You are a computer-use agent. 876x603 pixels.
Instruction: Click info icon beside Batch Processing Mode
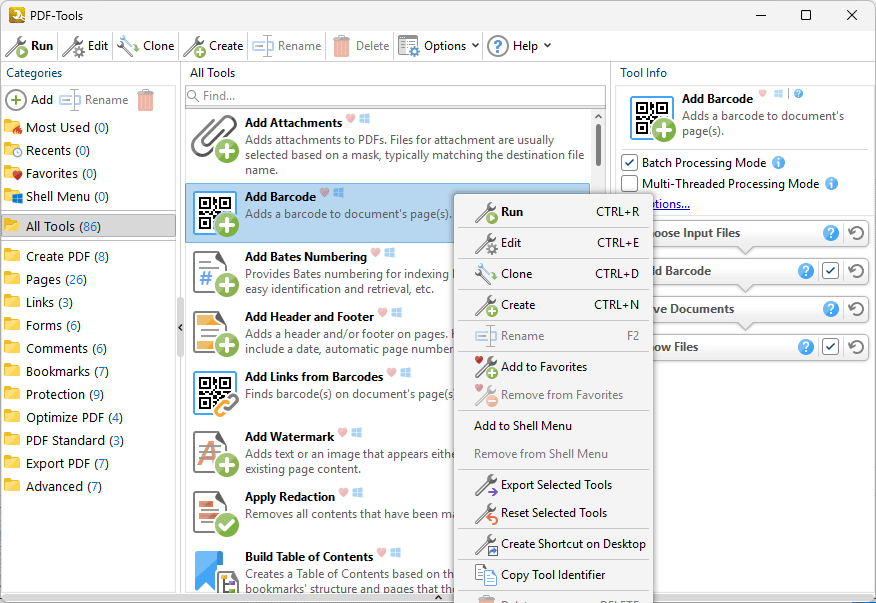click(x=778, y=163)
